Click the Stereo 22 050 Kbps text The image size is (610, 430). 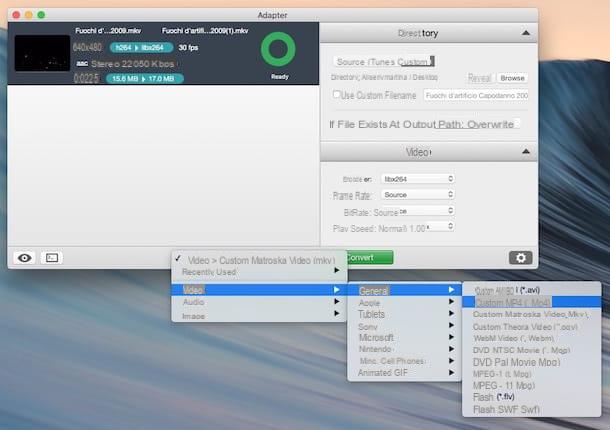coord(133,64)
